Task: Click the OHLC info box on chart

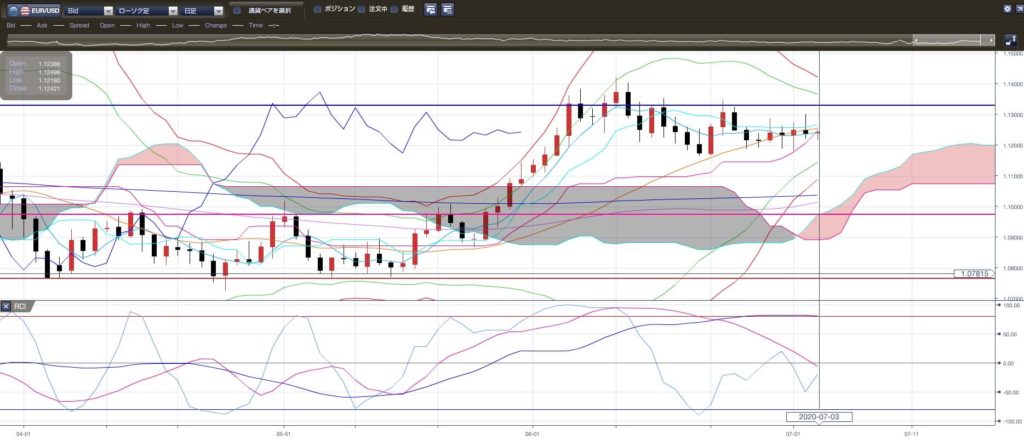Action: 36,75
